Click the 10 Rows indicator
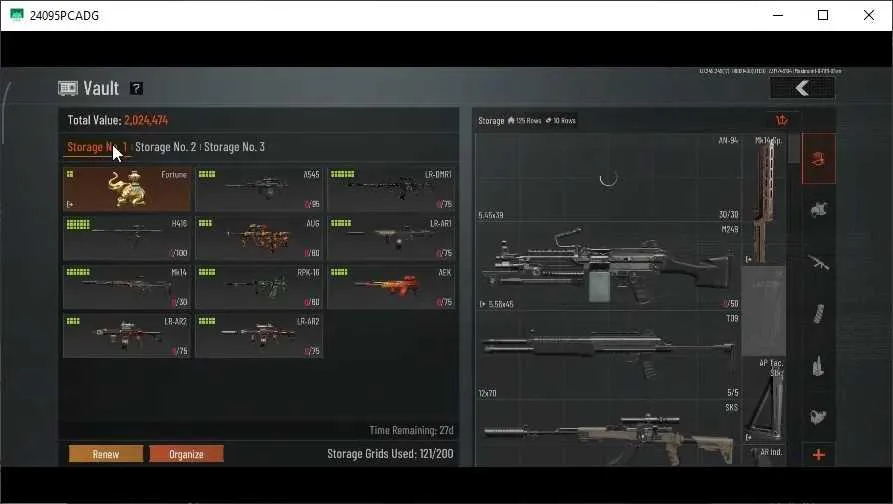The image size is (893, 504). 561,121
